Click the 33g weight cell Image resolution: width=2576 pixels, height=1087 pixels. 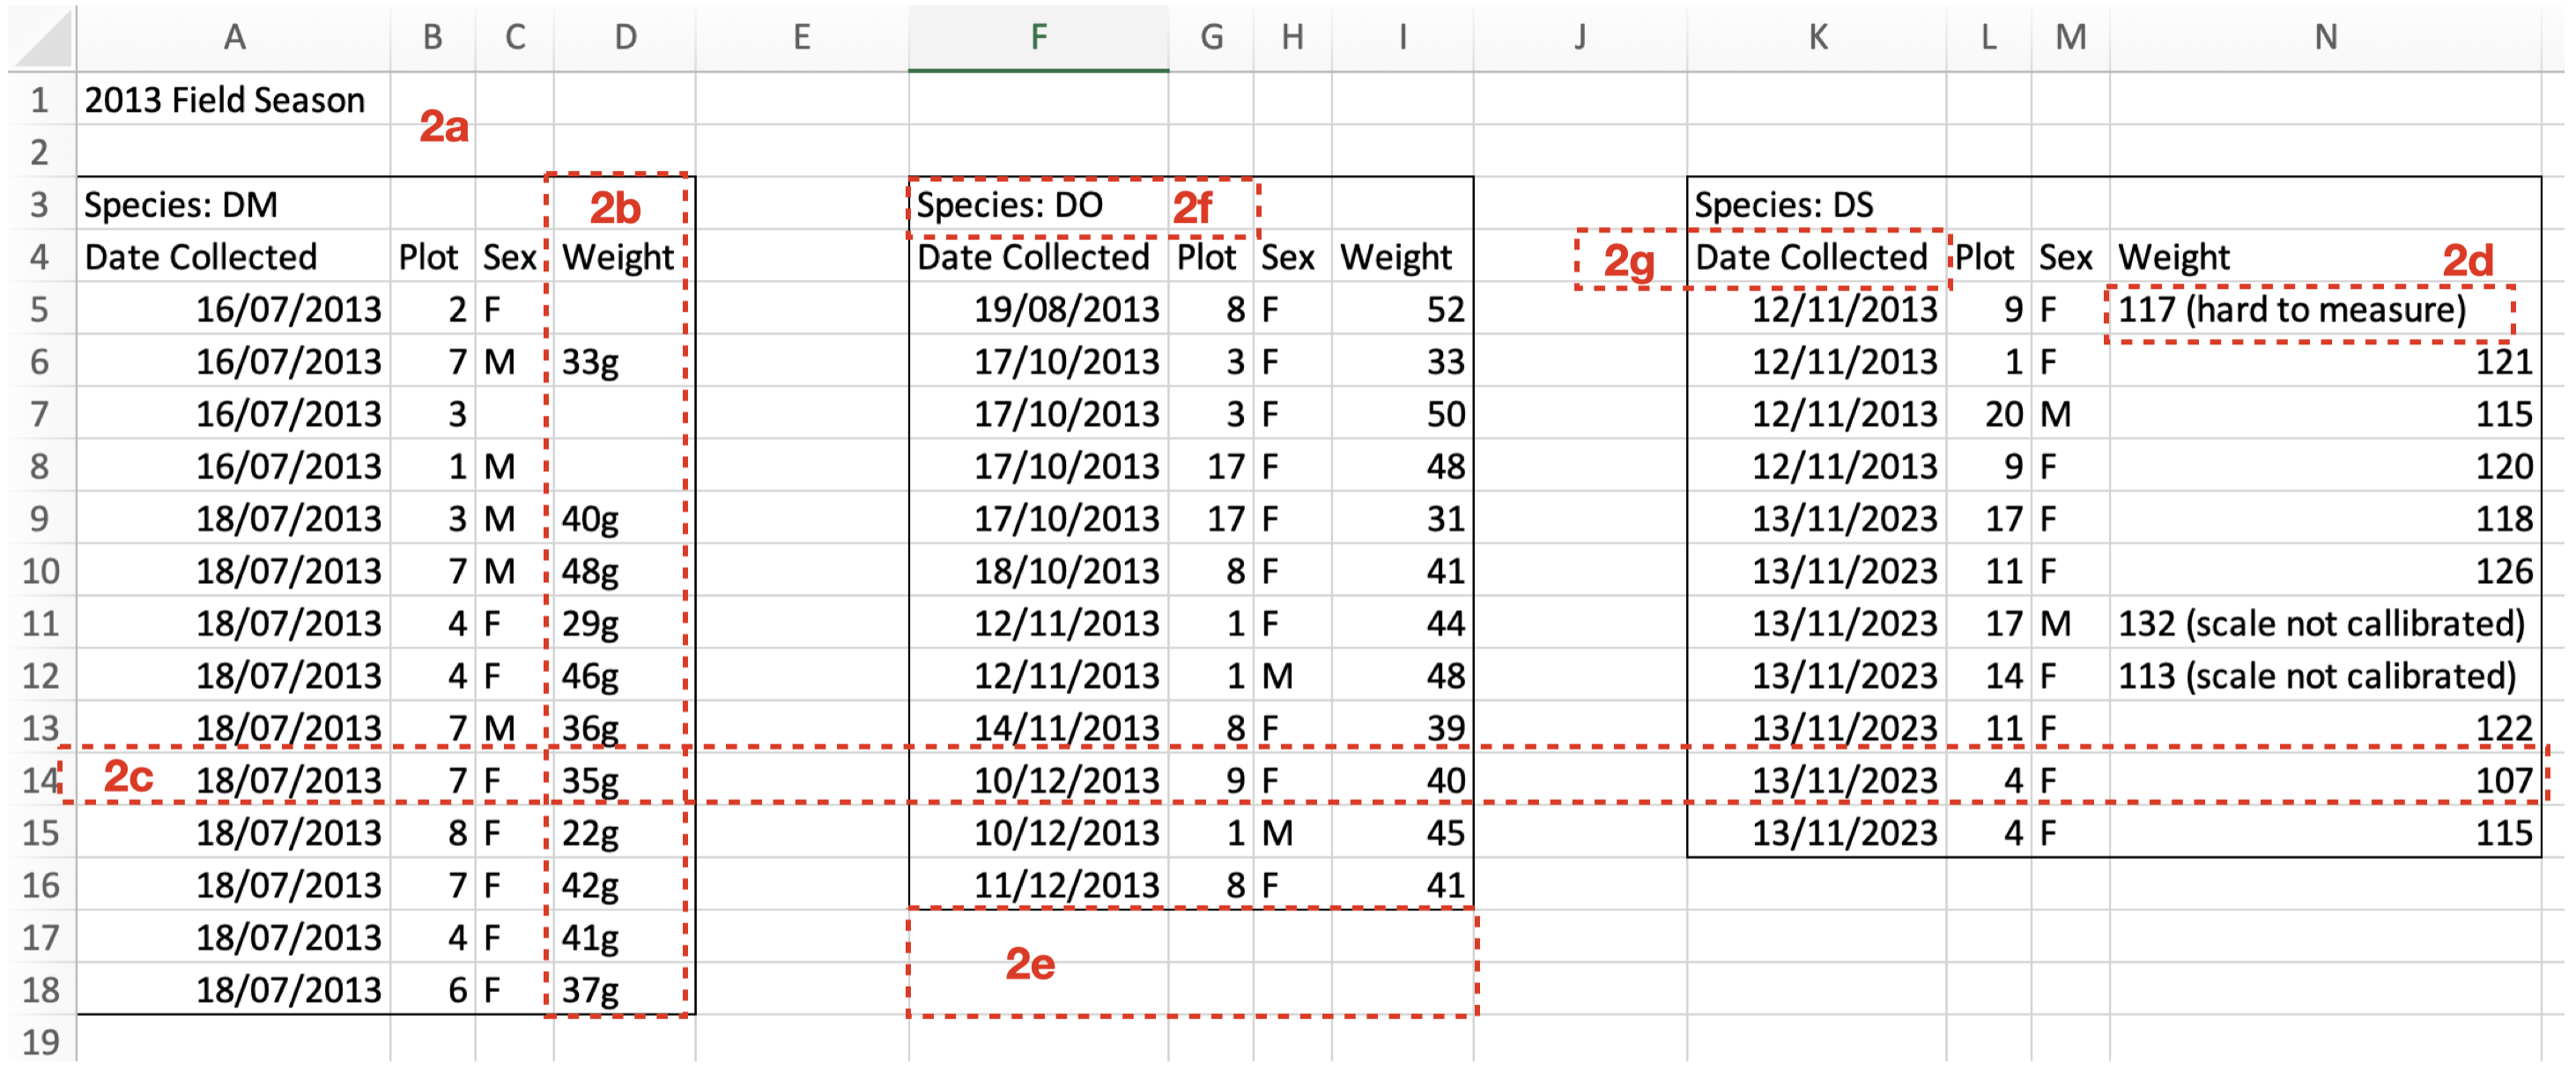(x=592, y=362)
